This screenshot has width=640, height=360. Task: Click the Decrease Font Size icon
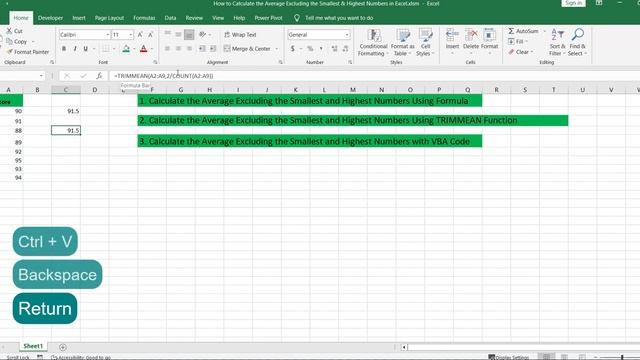click(151, 35)
